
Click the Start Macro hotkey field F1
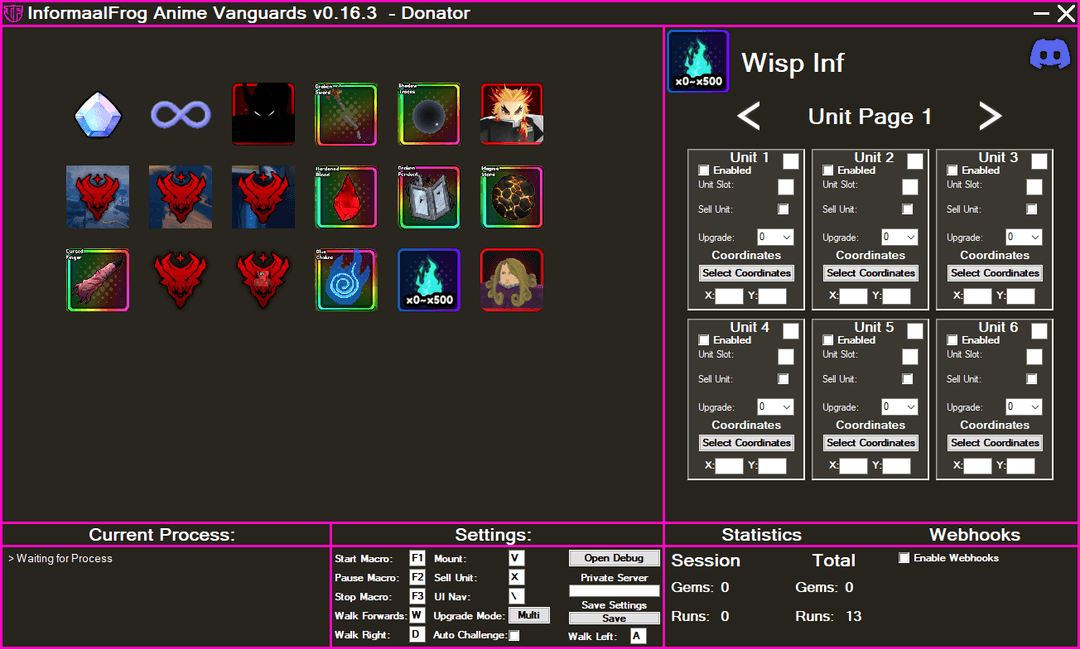[417, 558]
